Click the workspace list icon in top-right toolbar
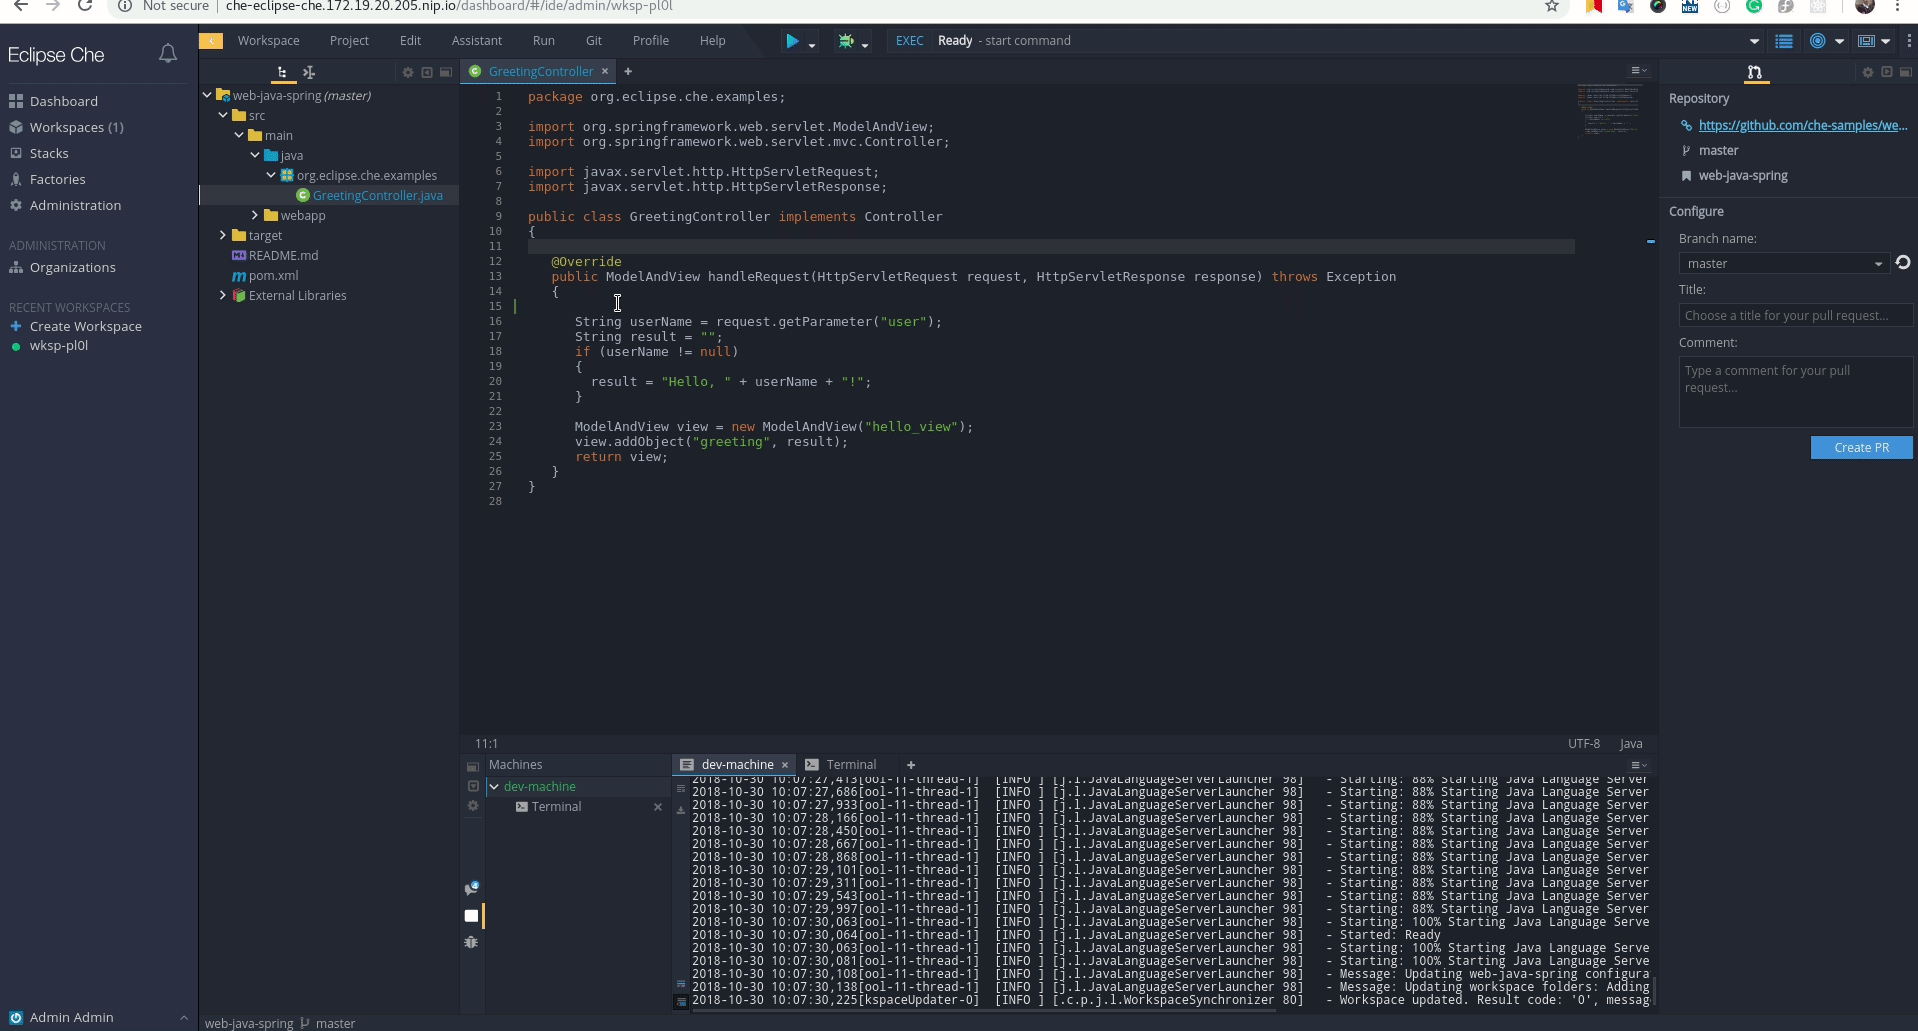 tap(1784, 41)
